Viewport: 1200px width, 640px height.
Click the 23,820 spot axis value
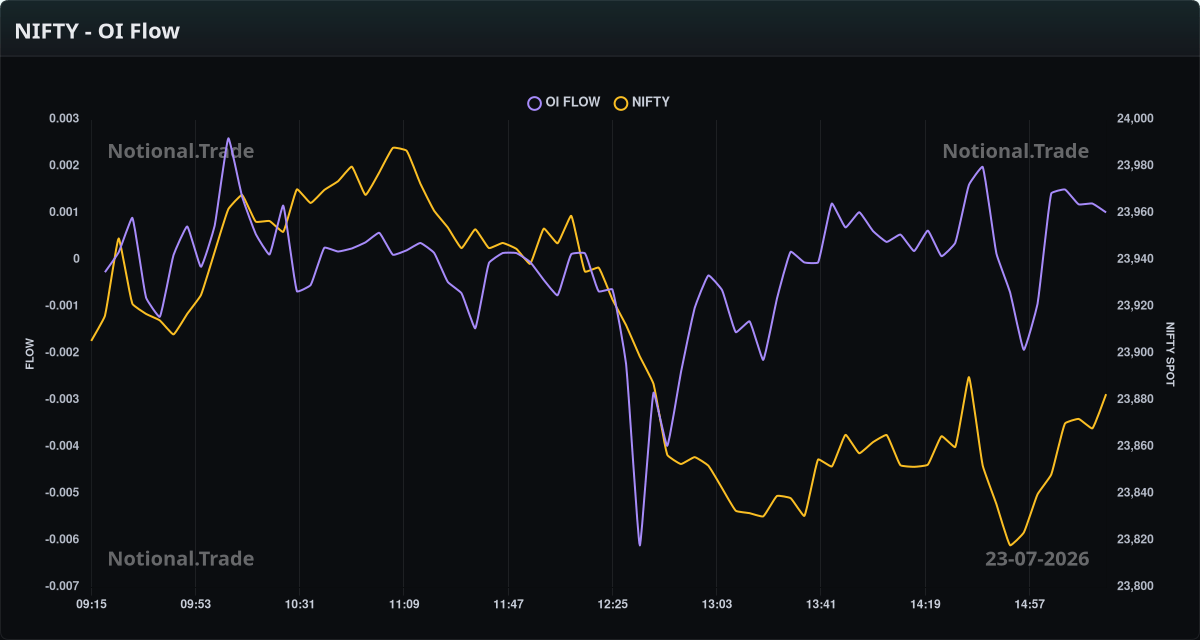coord(1135,539)
